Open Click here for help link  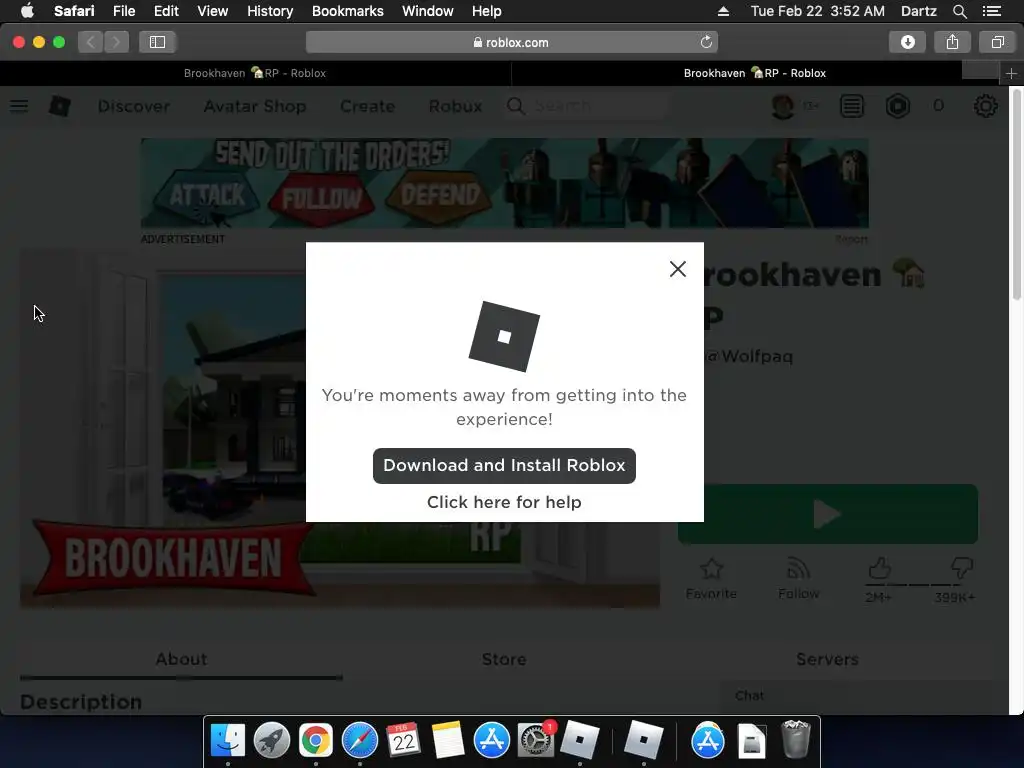504,502
